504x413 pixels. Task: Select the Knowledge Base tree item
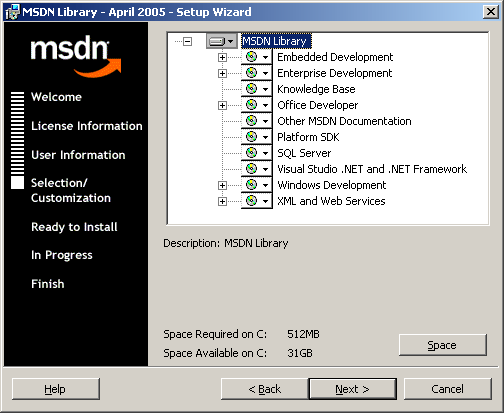coord(316,89)
